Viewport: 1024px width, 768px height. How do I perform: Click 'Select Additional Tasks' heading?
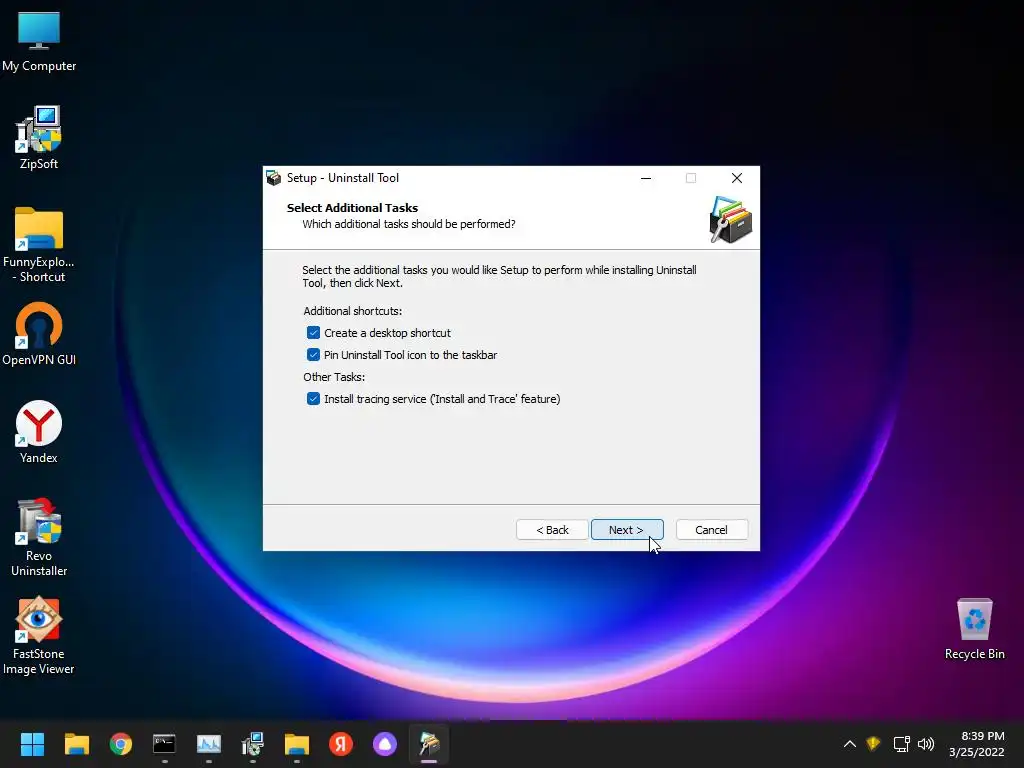click(x=352, y=208)
